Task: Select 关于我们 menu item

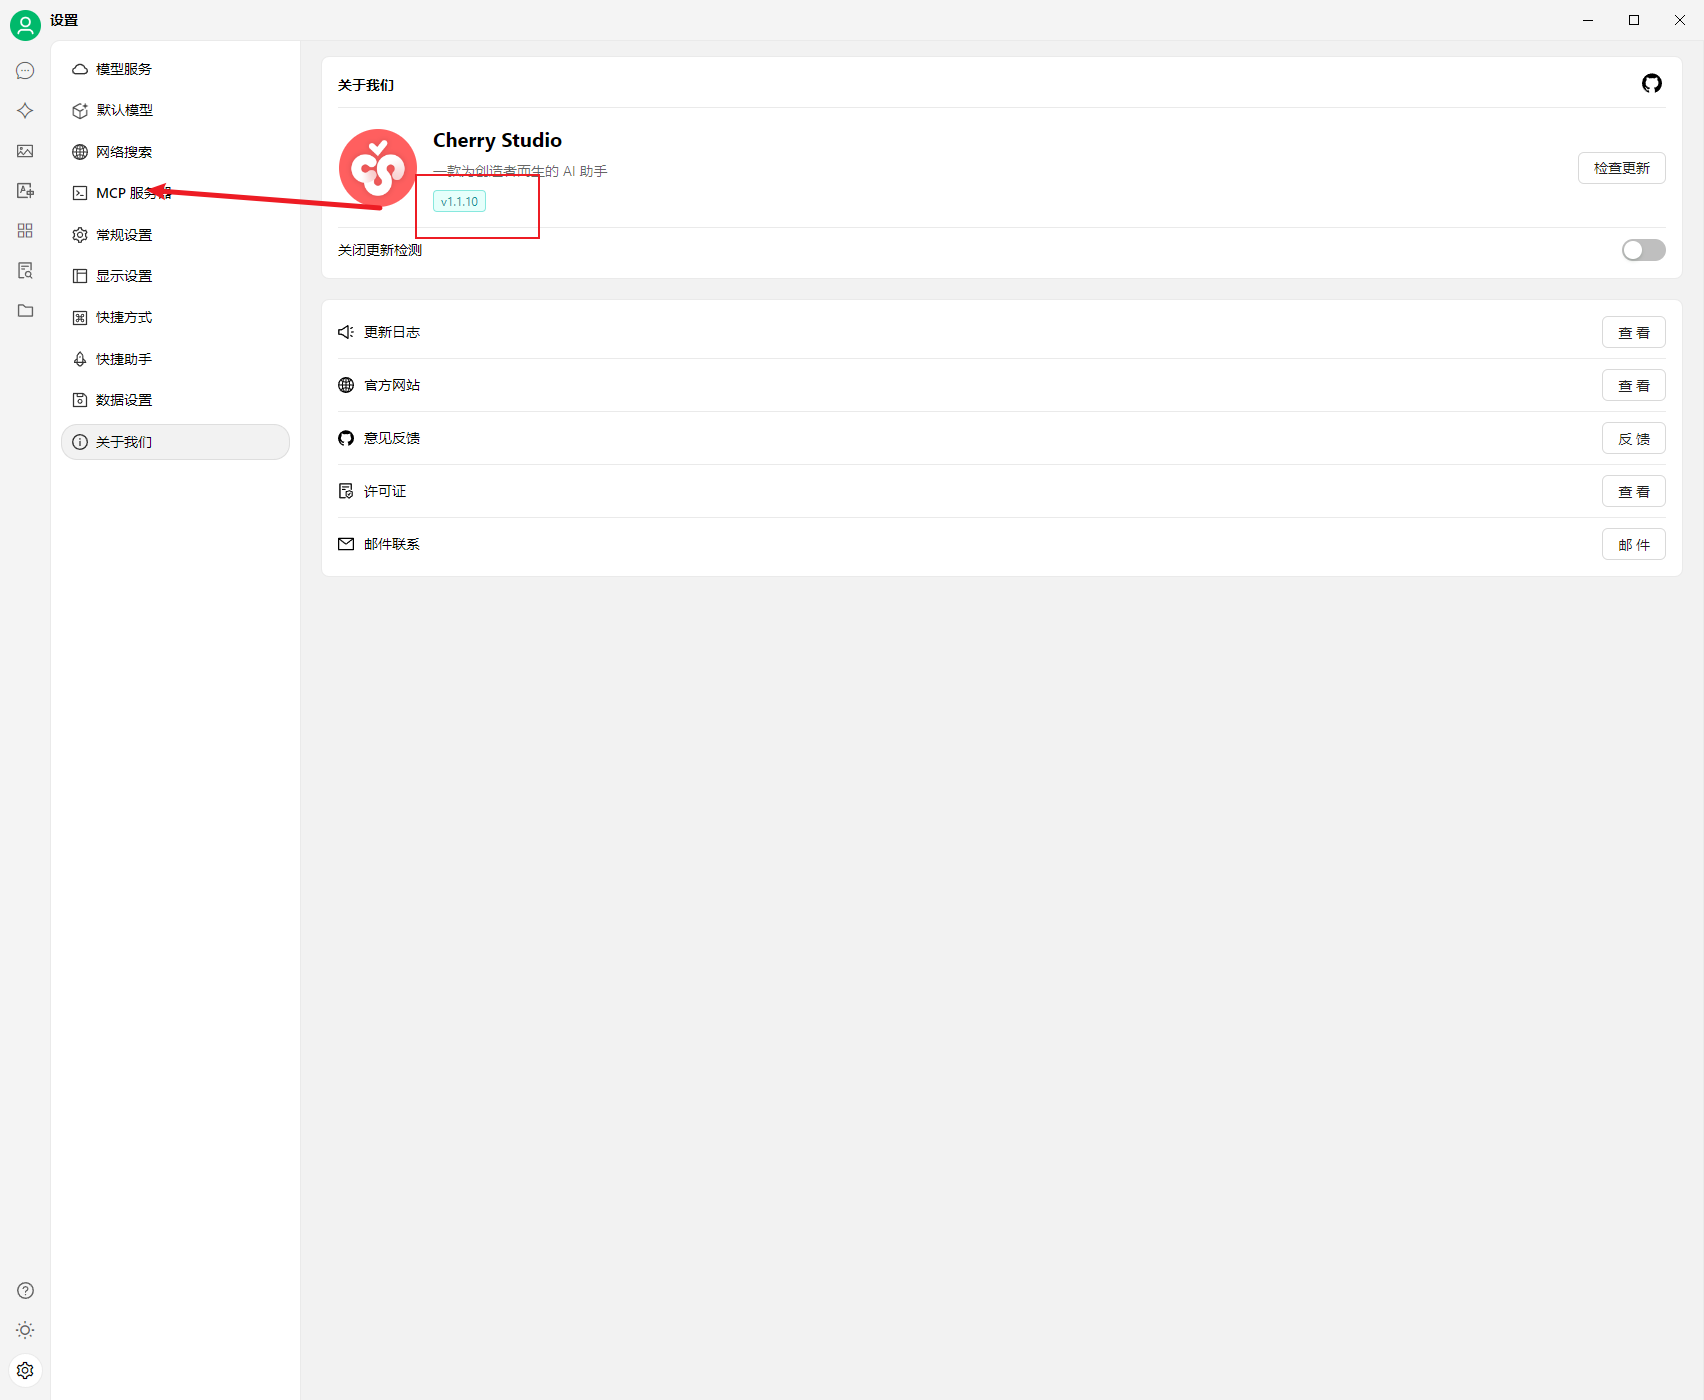Action: pos(175,442)
